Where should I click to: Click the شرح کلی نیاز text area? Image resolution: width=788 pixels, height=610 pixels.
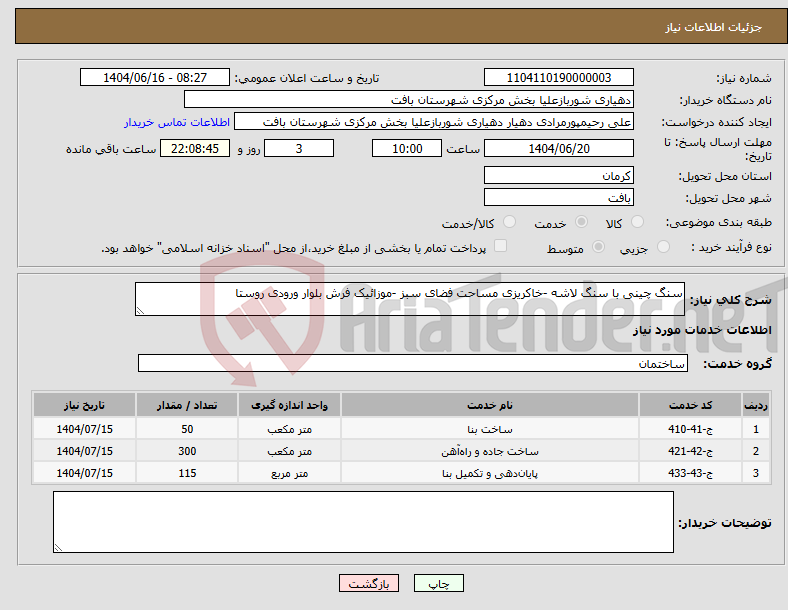pos(410,299)
